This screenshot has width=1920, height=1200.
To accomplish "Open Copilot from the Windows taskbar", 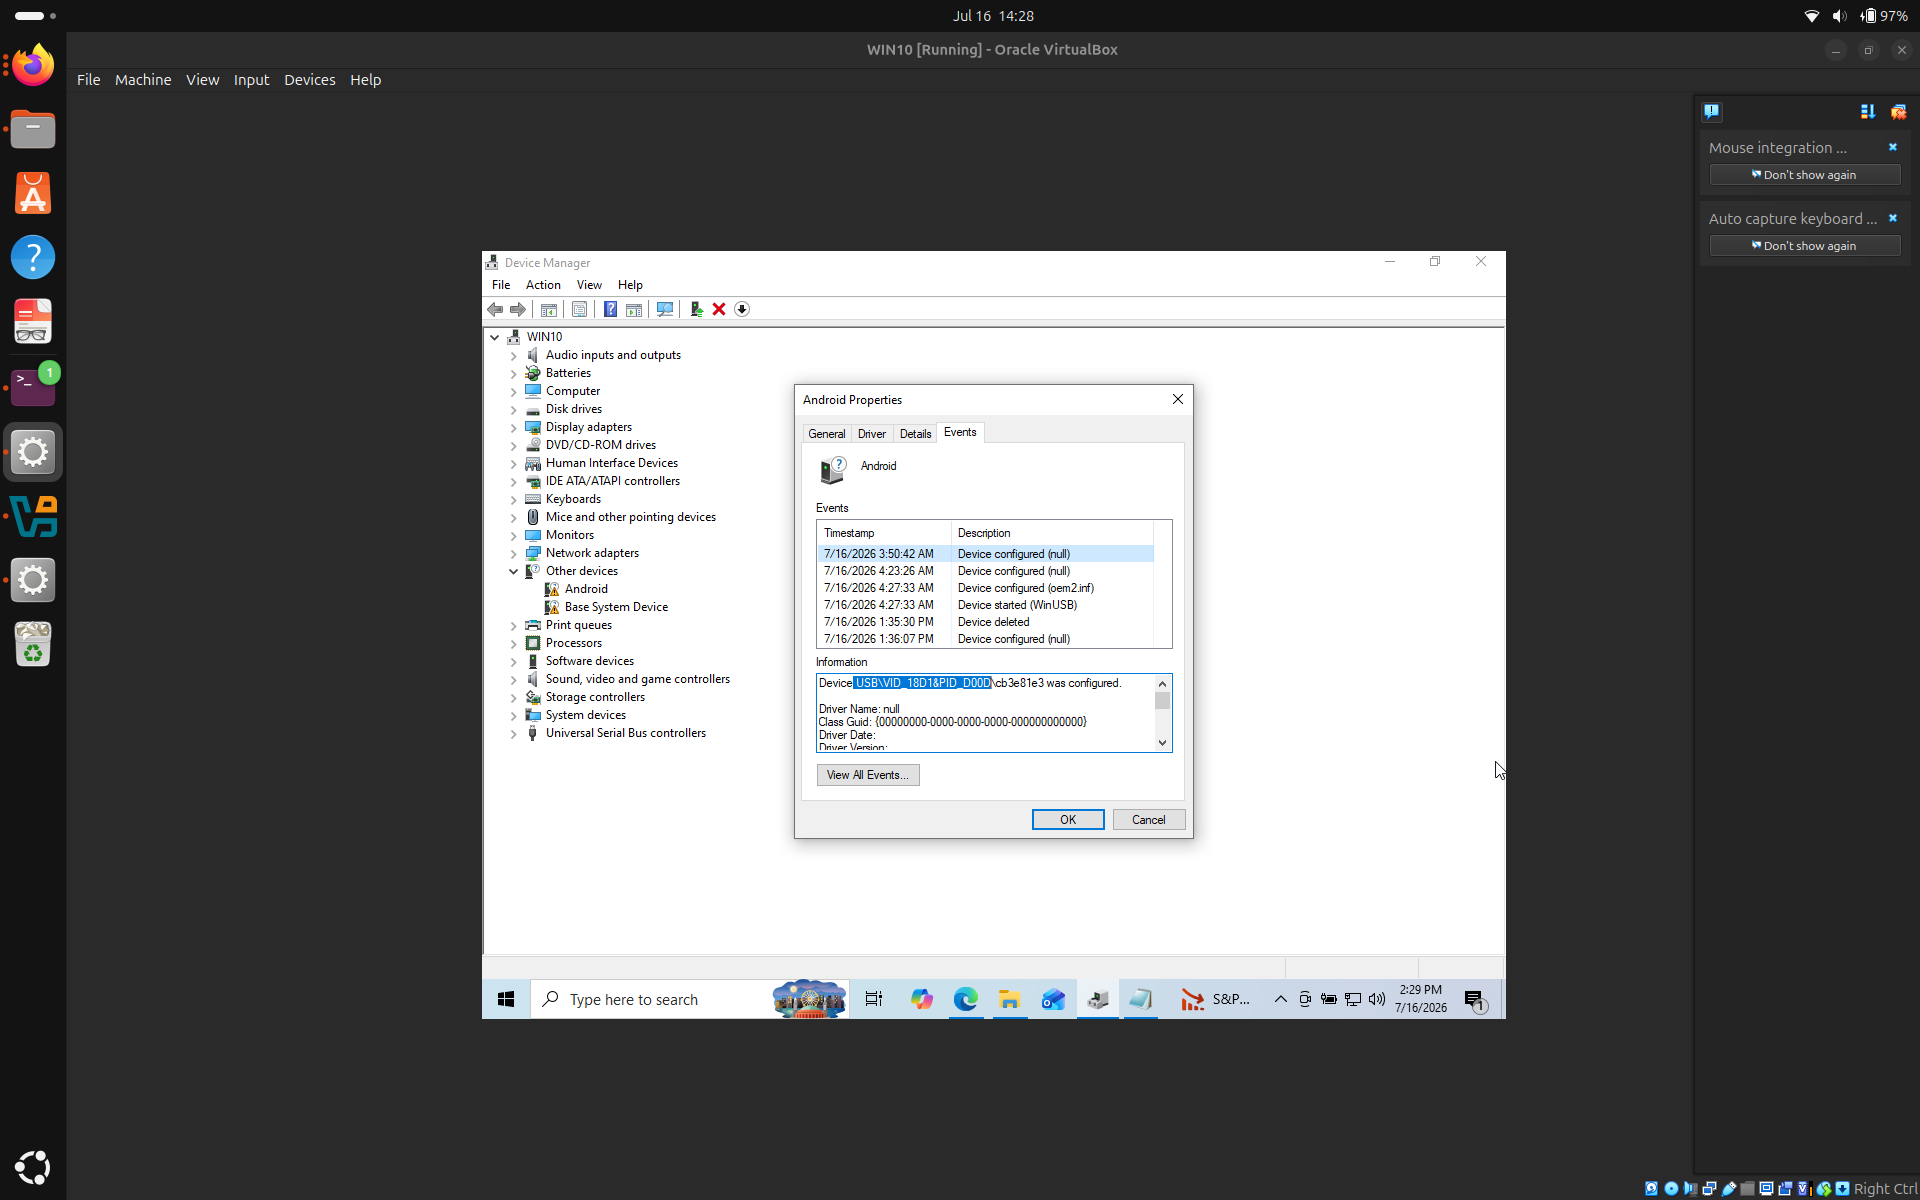I will pos(921,999).
